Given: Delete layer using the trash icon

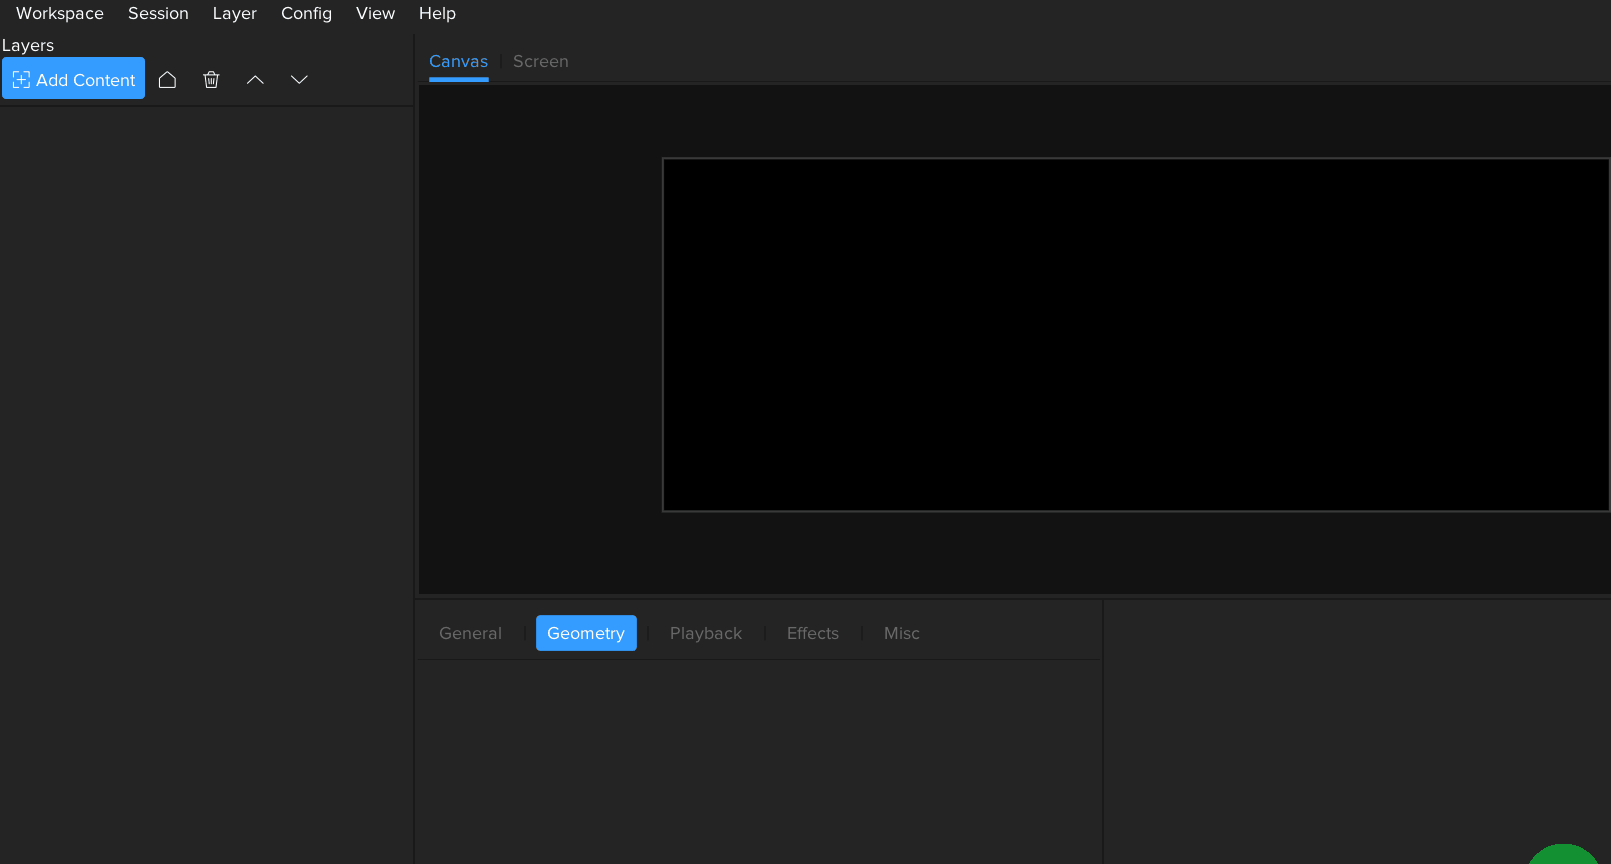Looking at the screenshot, I should [x=211, y=80].
